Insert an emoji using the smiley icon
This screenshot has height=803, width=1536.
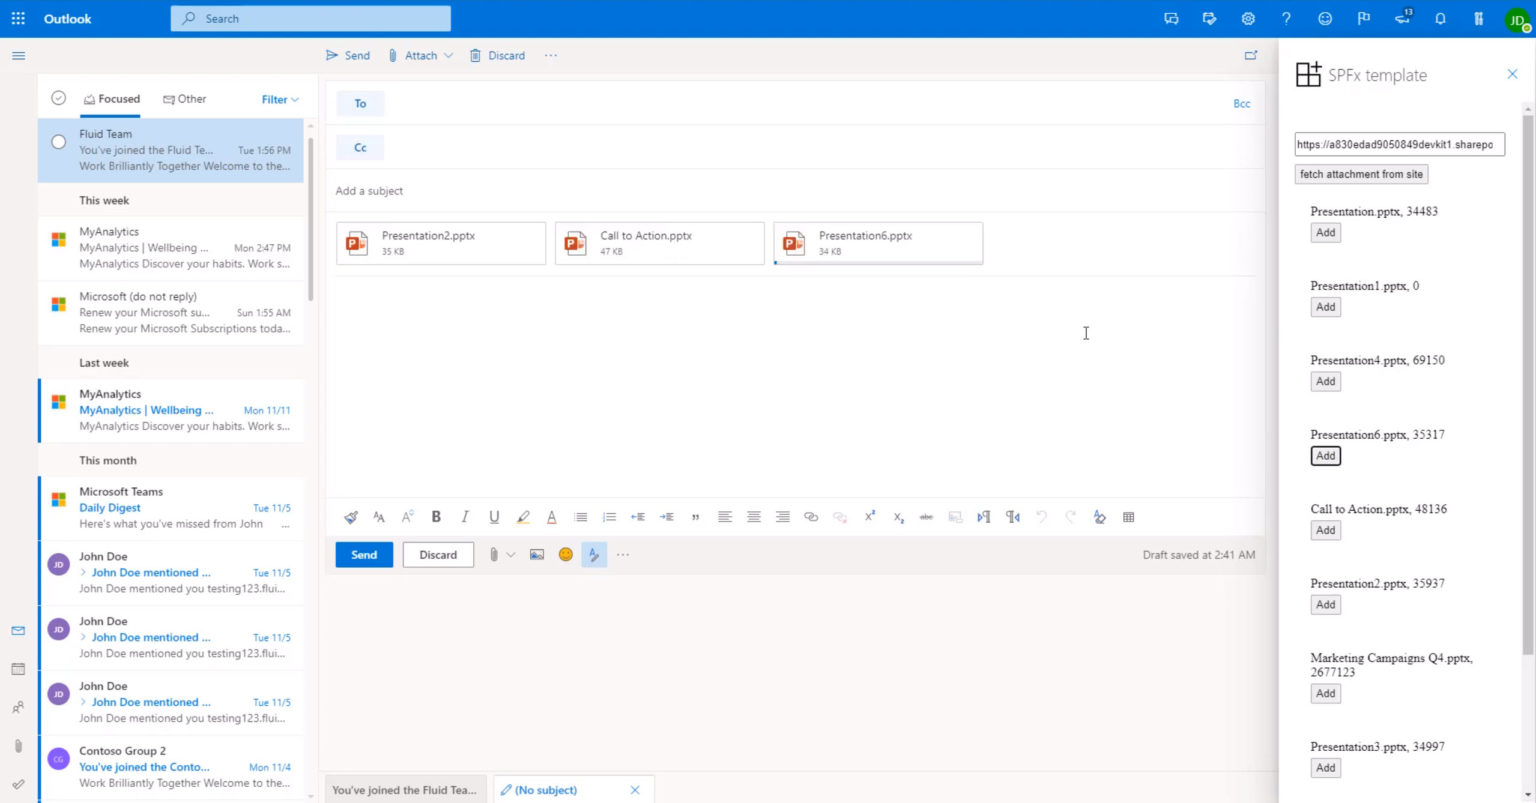coord(566,555)
